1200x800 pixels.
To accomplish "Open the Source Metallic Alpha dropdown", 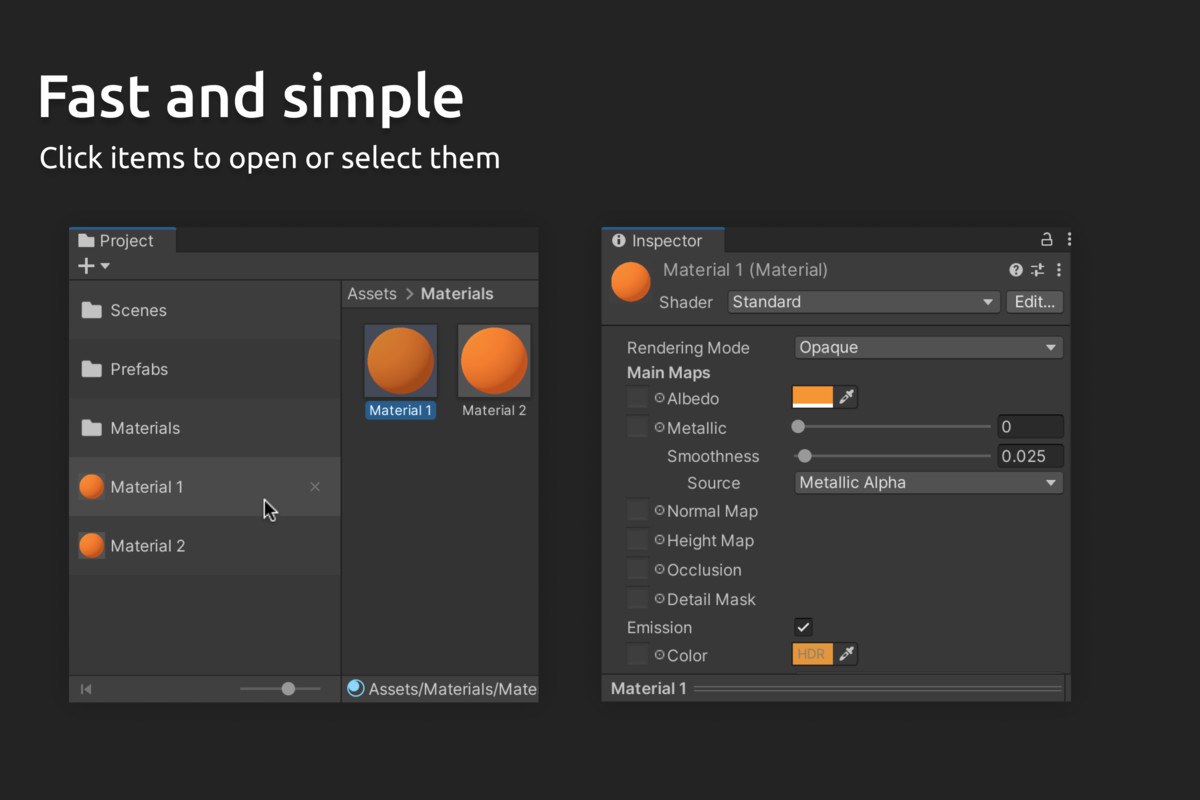I will click(x=929, y=483).
